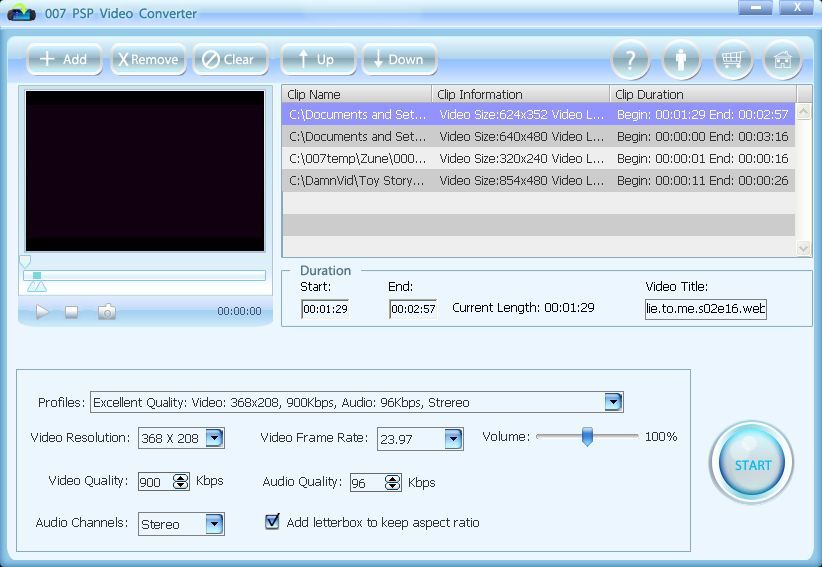Clear the clip list
The width and height of the screenshot is (822, 567).
[229, 59]
